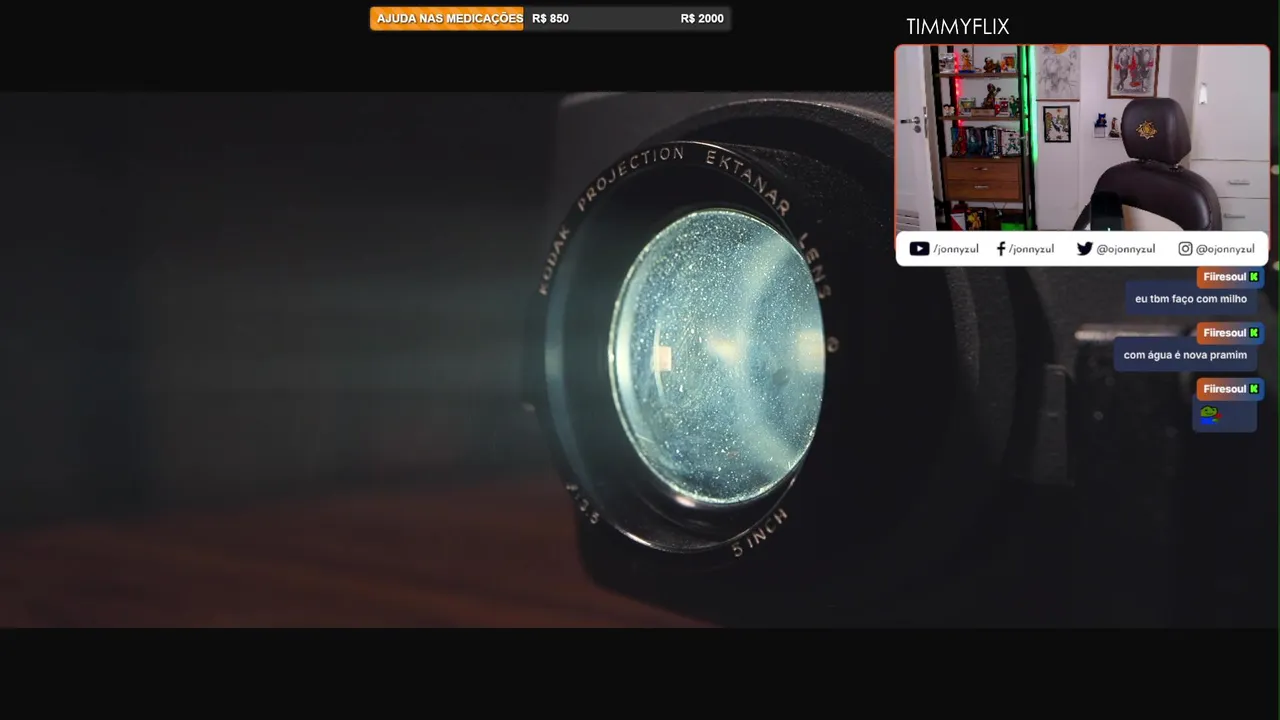Open the @ojonnyzul Instagram handle
1280x720 pixels.
[1225, 249]
